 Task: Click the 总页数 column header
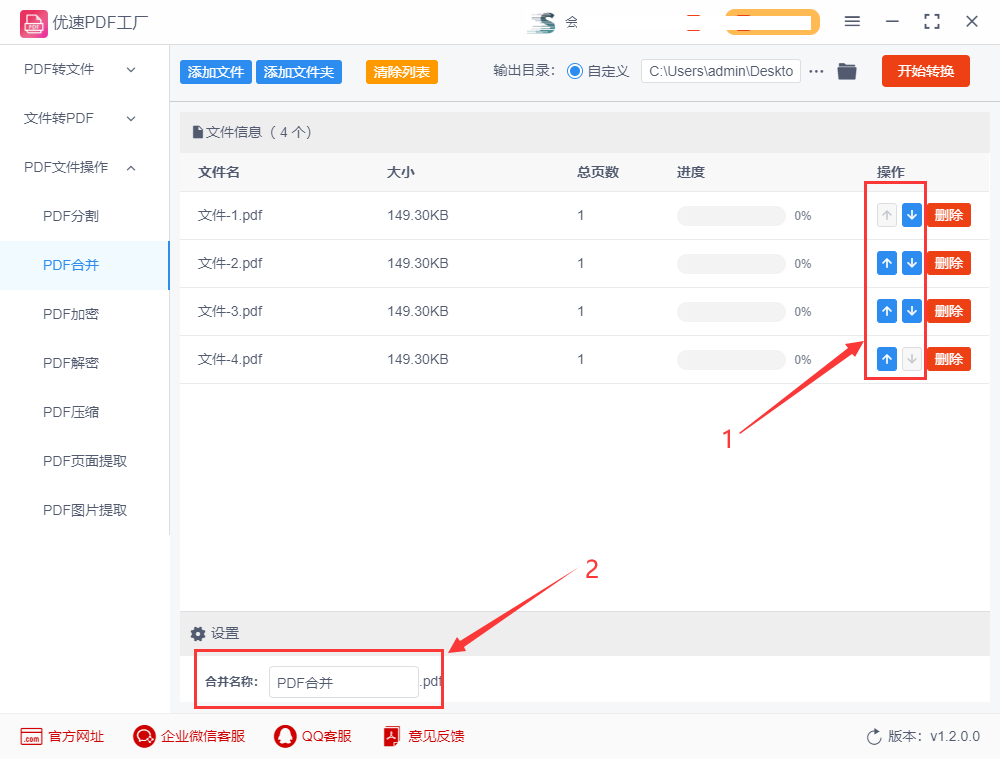pyautogui.click(x=598, y=172)
